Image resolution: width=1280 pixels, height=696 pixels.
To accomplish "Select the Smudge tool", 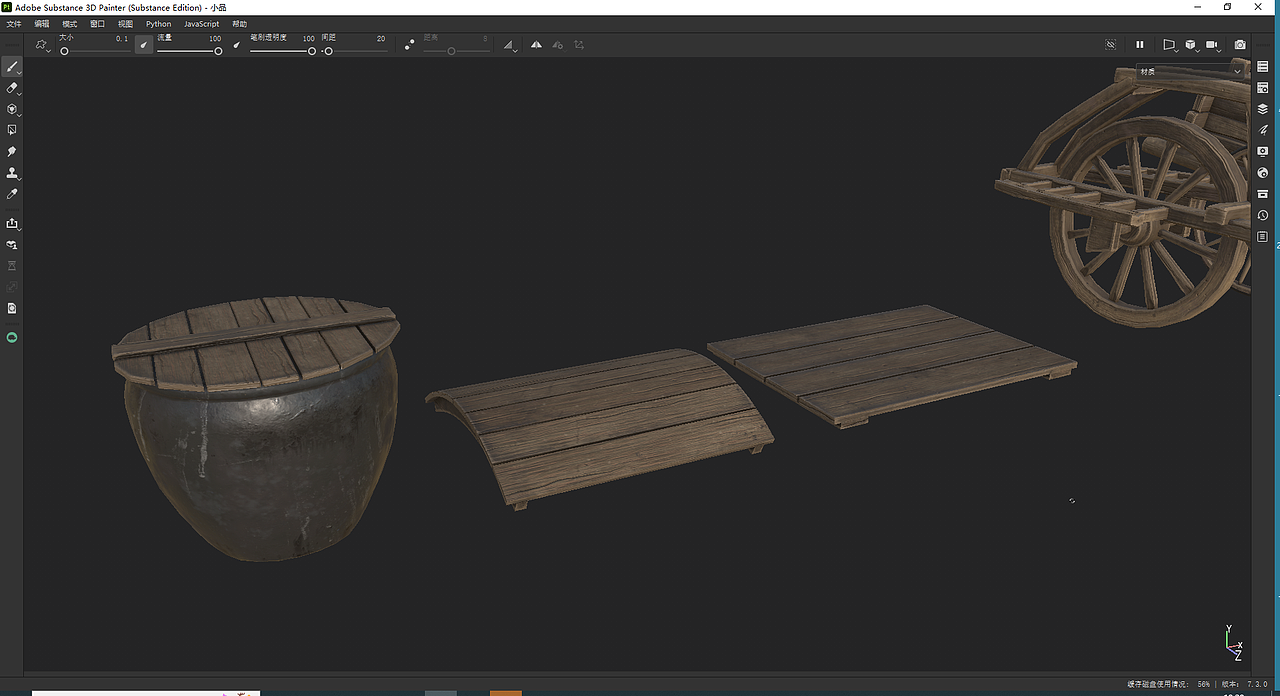I will coord(12,152).
